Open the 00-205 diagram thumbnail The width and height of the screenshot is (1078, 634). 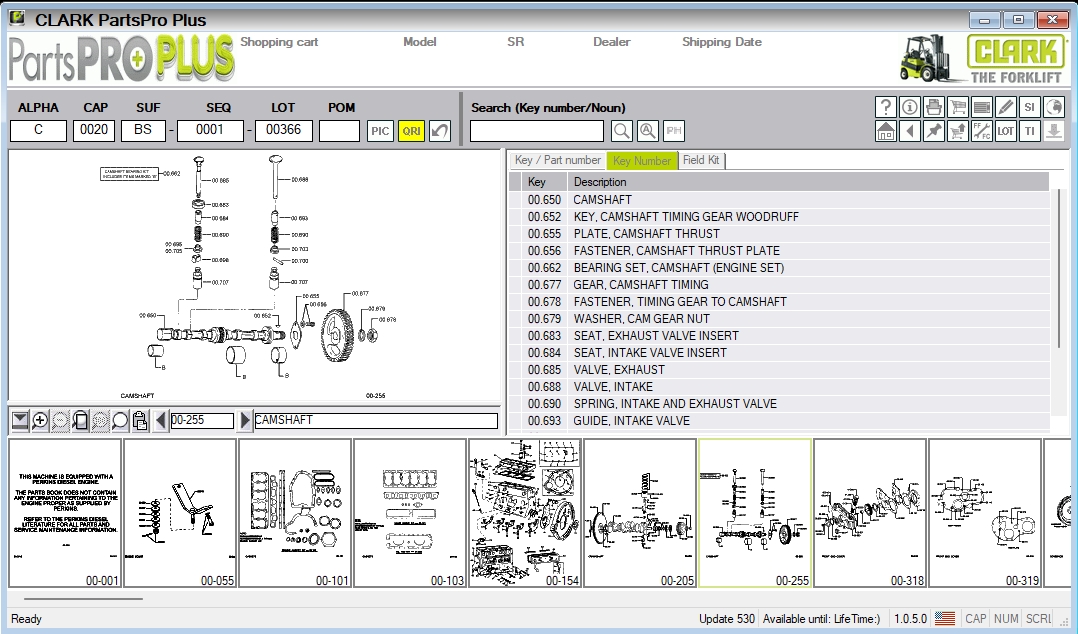pos(640,512)
